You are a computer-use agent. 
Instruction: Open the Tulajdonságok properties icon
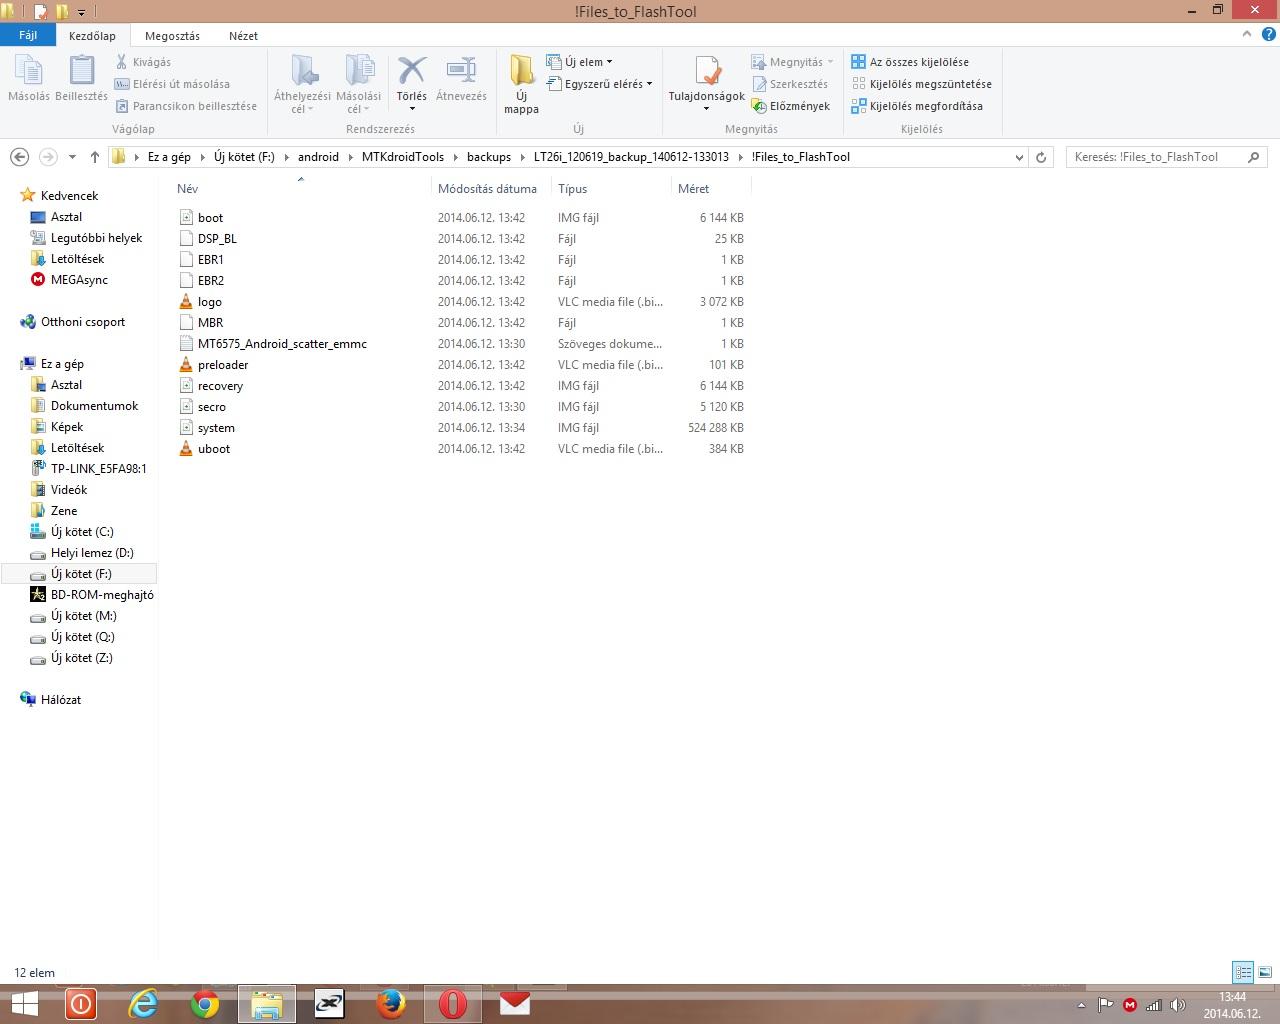pyautogui.click(x=707, y=72)
